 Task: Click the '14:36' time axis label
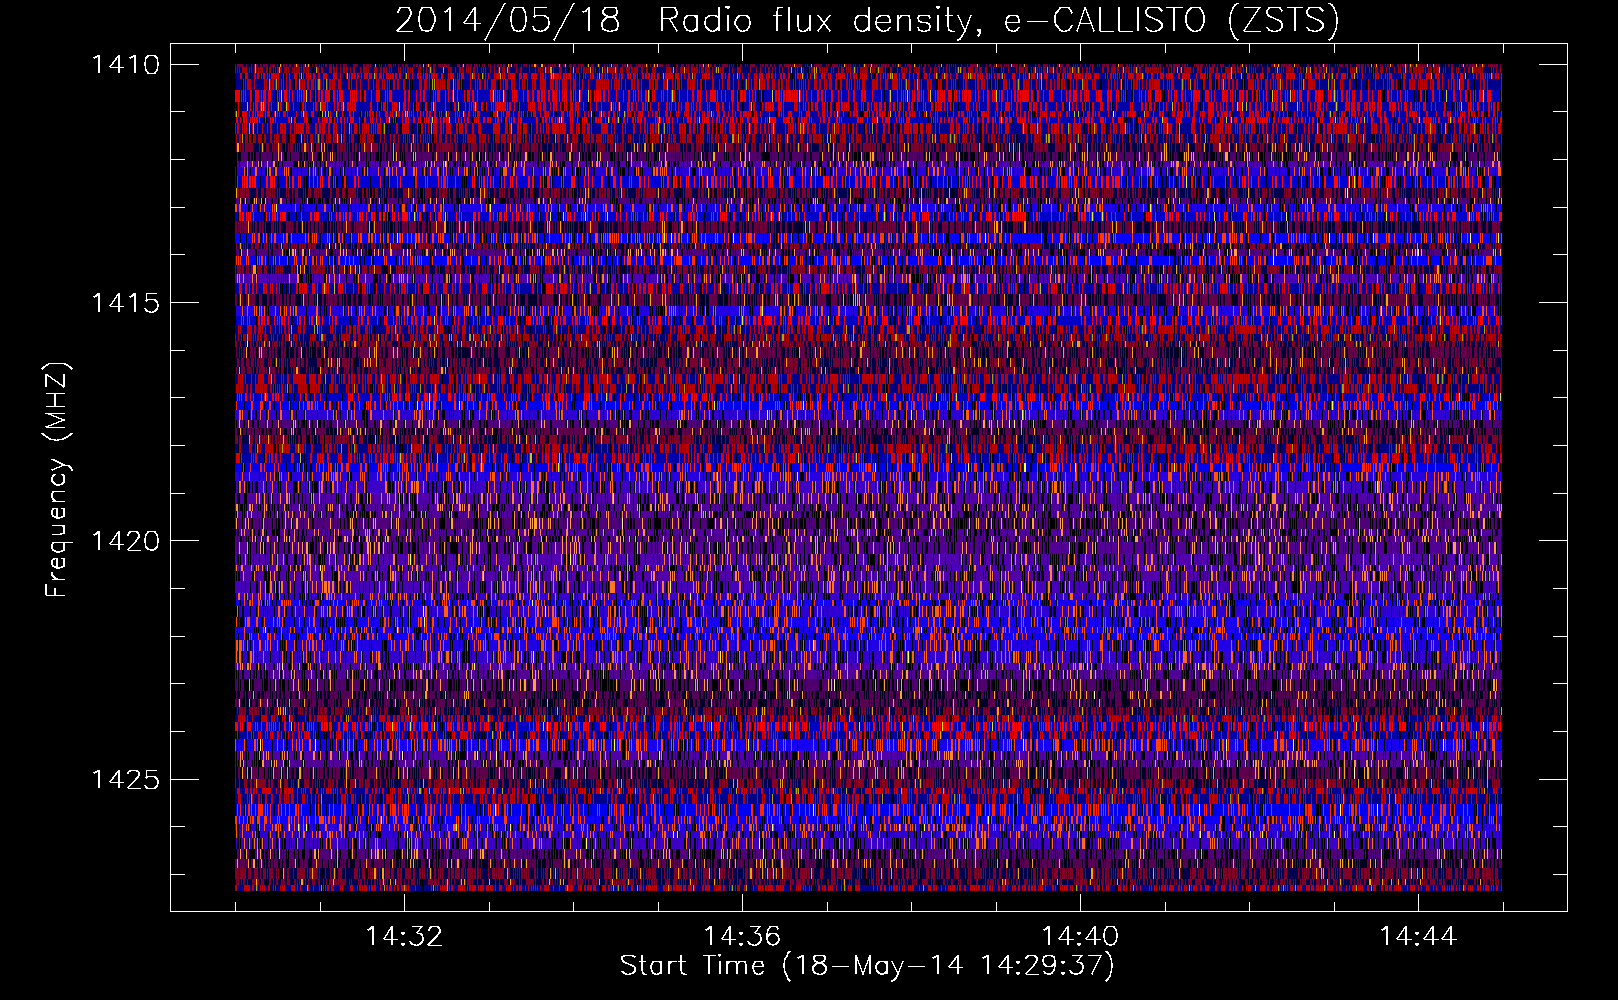742,937
